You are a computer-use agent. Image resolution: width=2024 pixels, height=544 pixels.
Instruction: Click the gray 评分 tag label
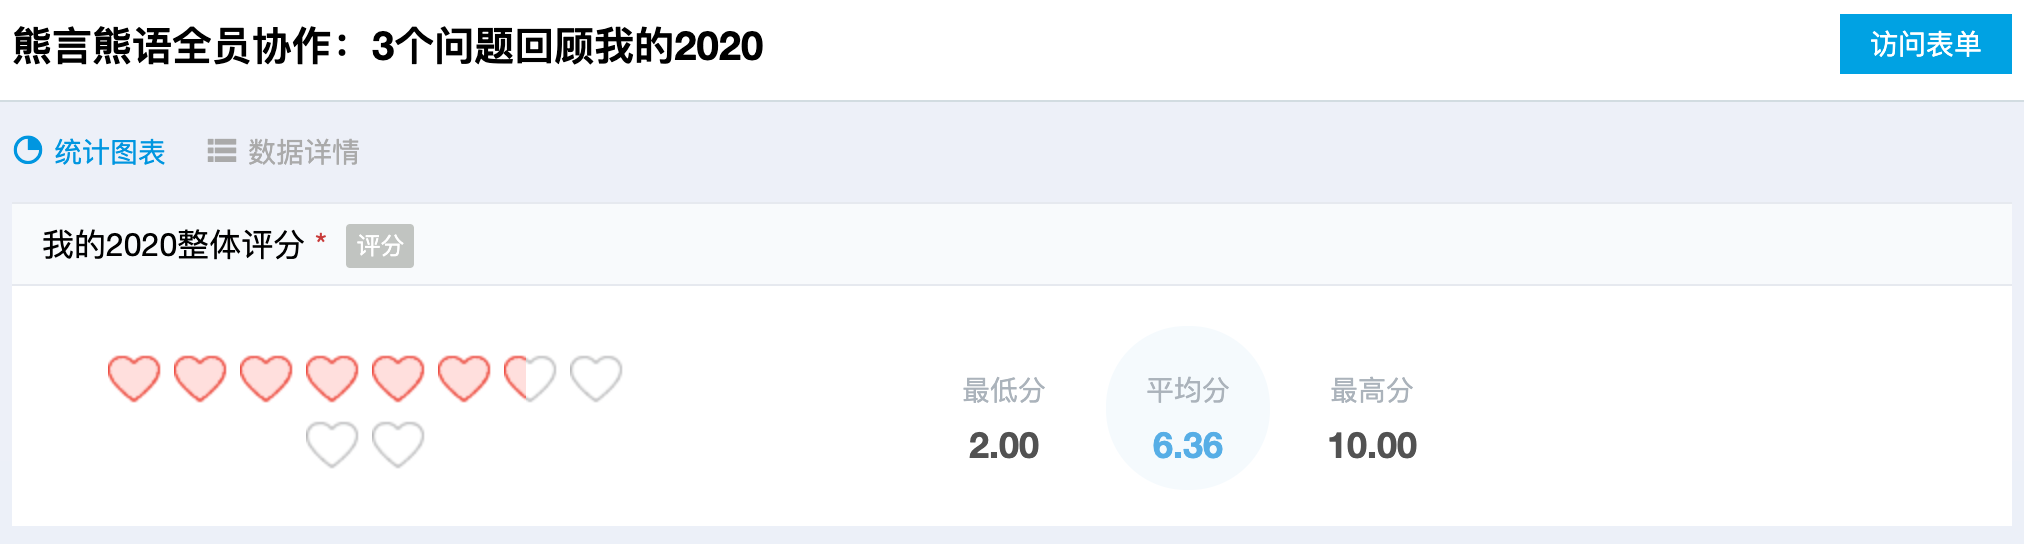[380, 246]
